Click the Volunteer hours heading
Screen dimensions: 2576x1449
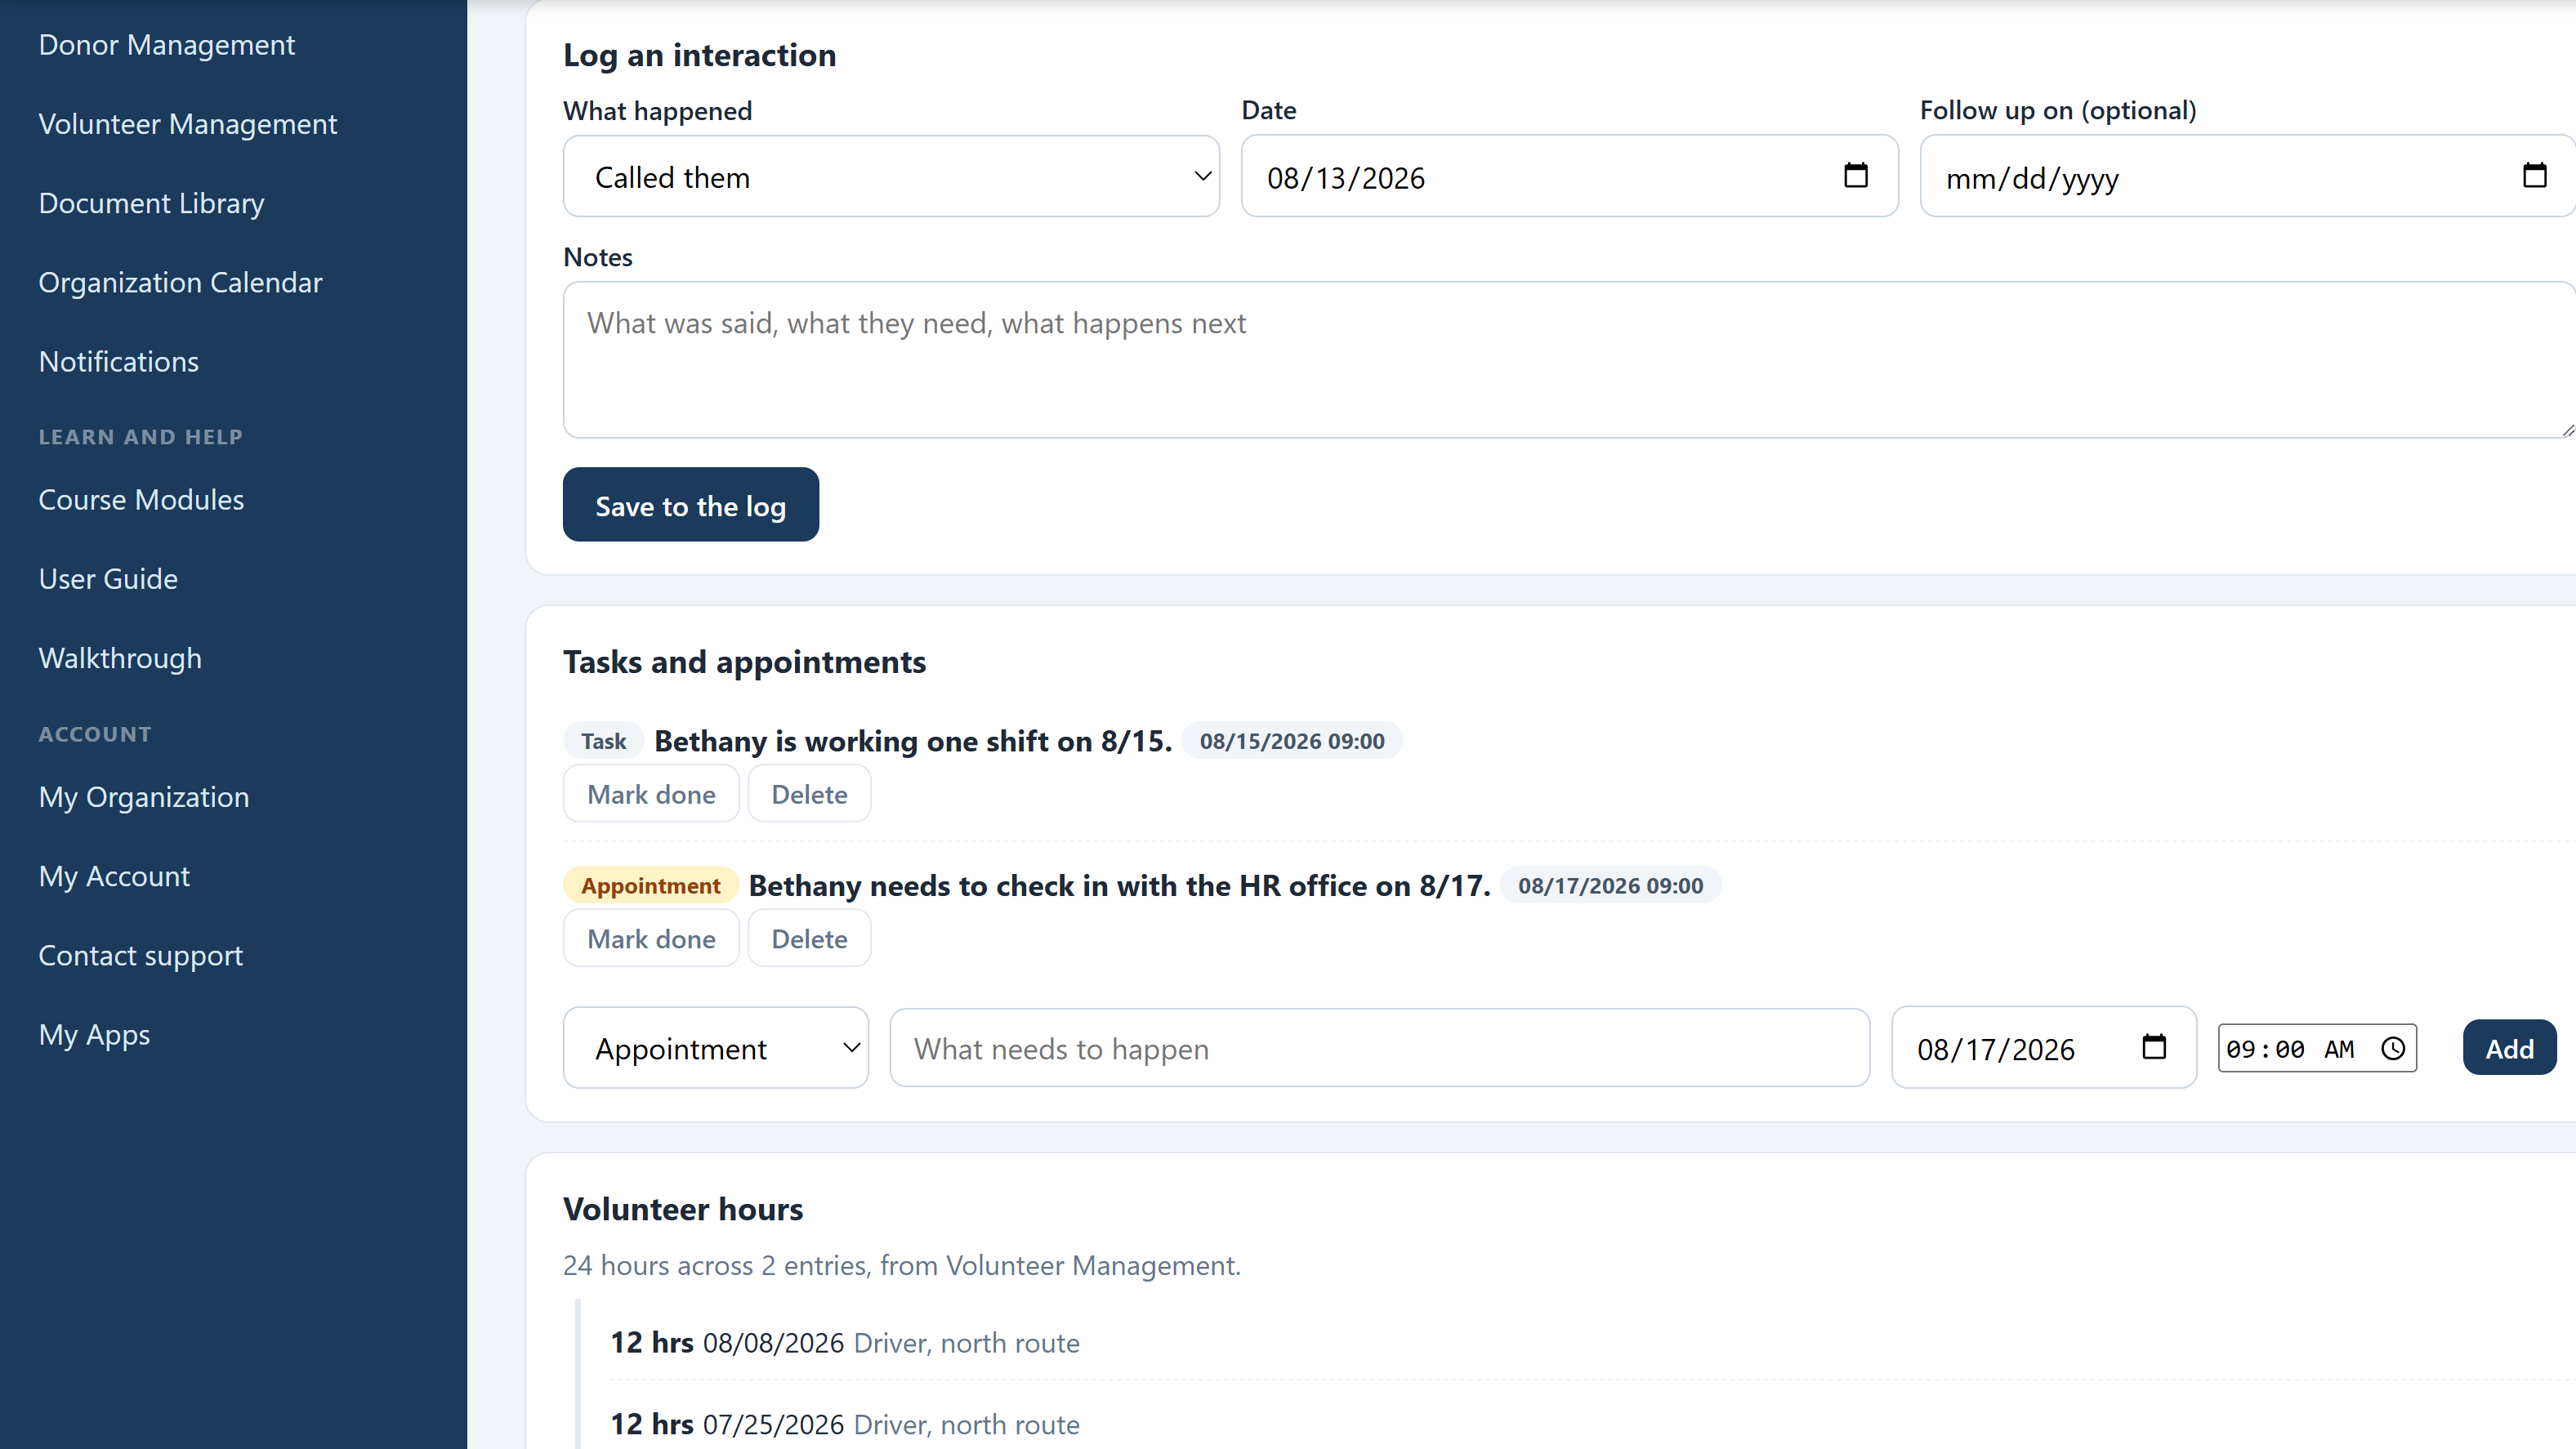click(684, 1209)
